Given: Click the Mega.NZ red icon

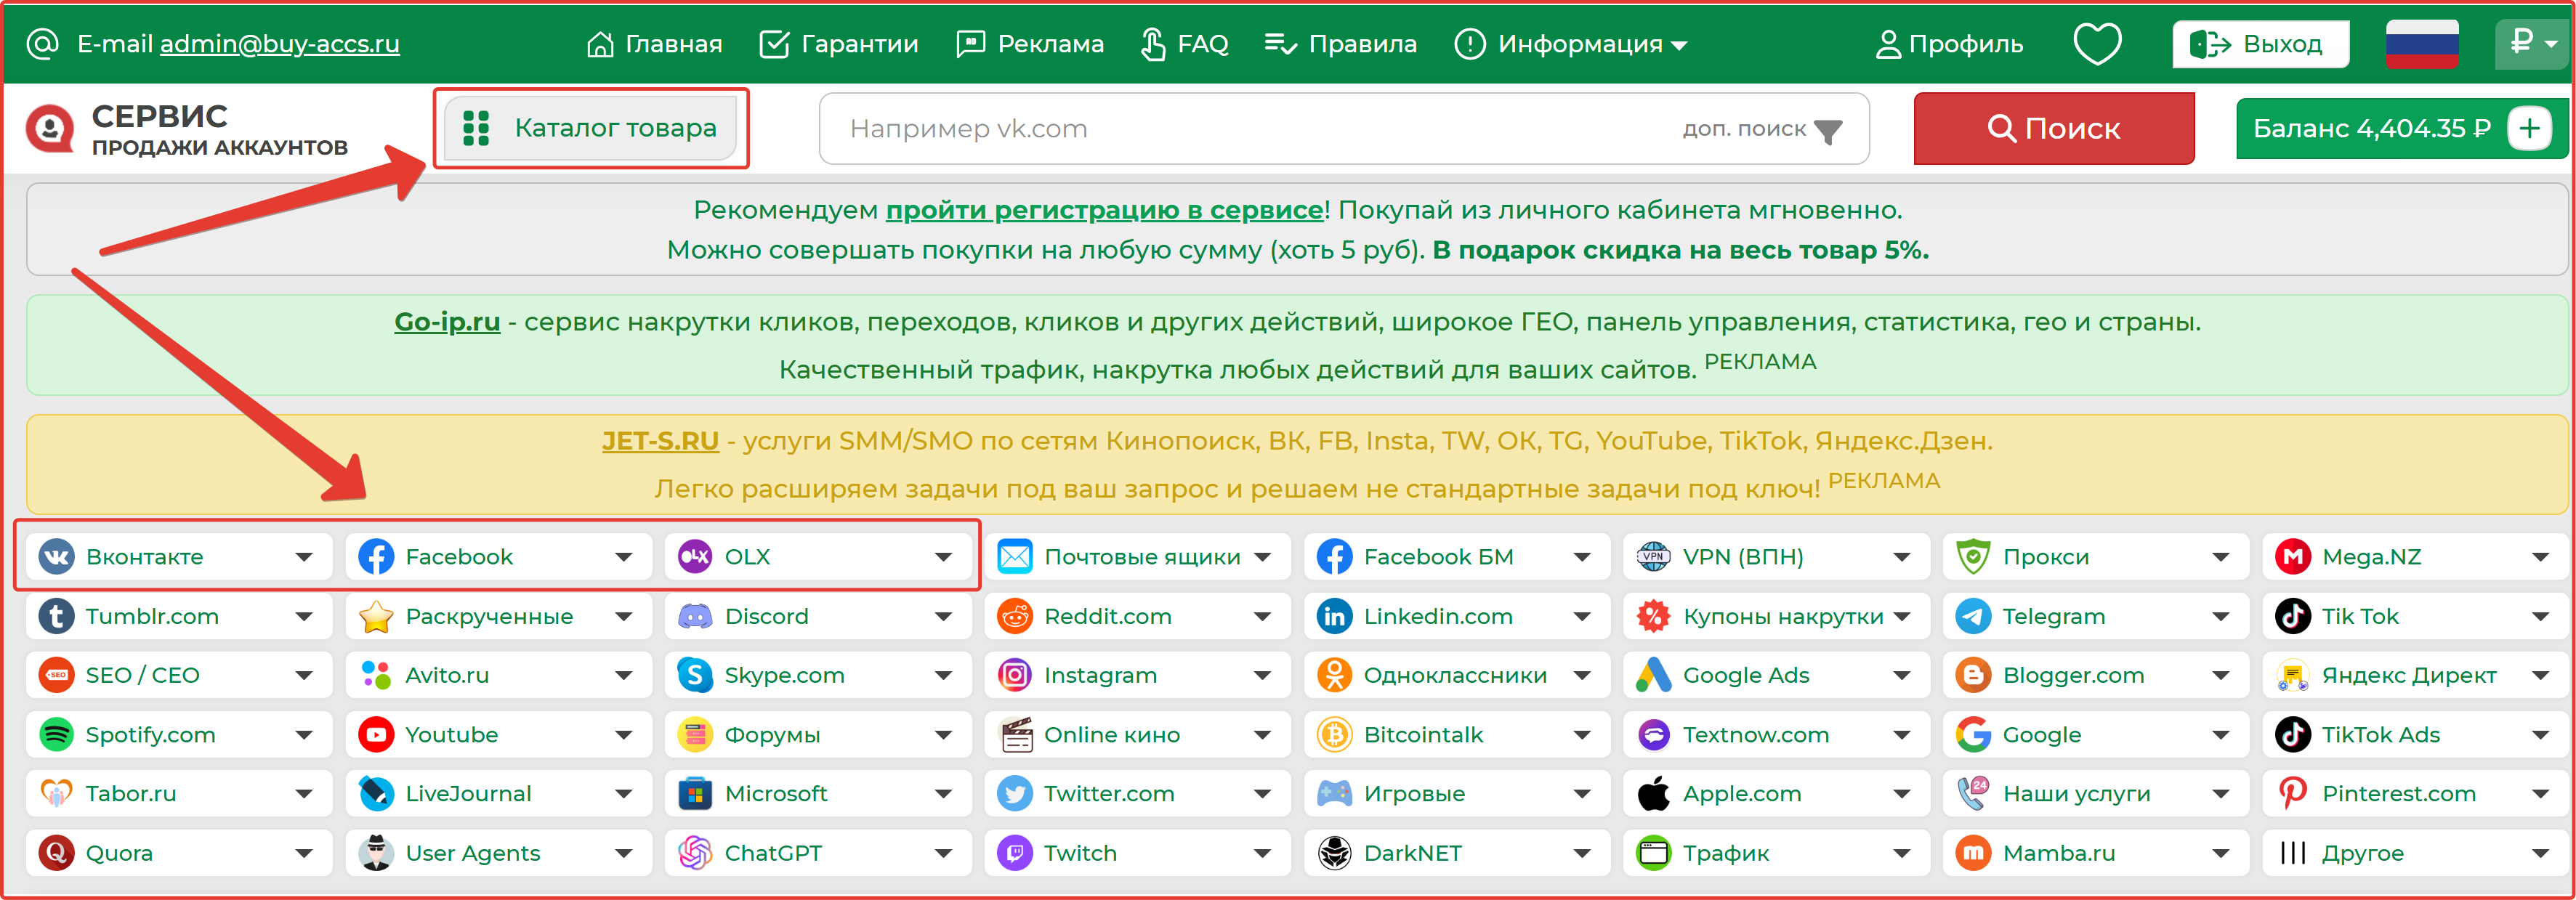Looking at the screenshot, I should pos(2292,557).
